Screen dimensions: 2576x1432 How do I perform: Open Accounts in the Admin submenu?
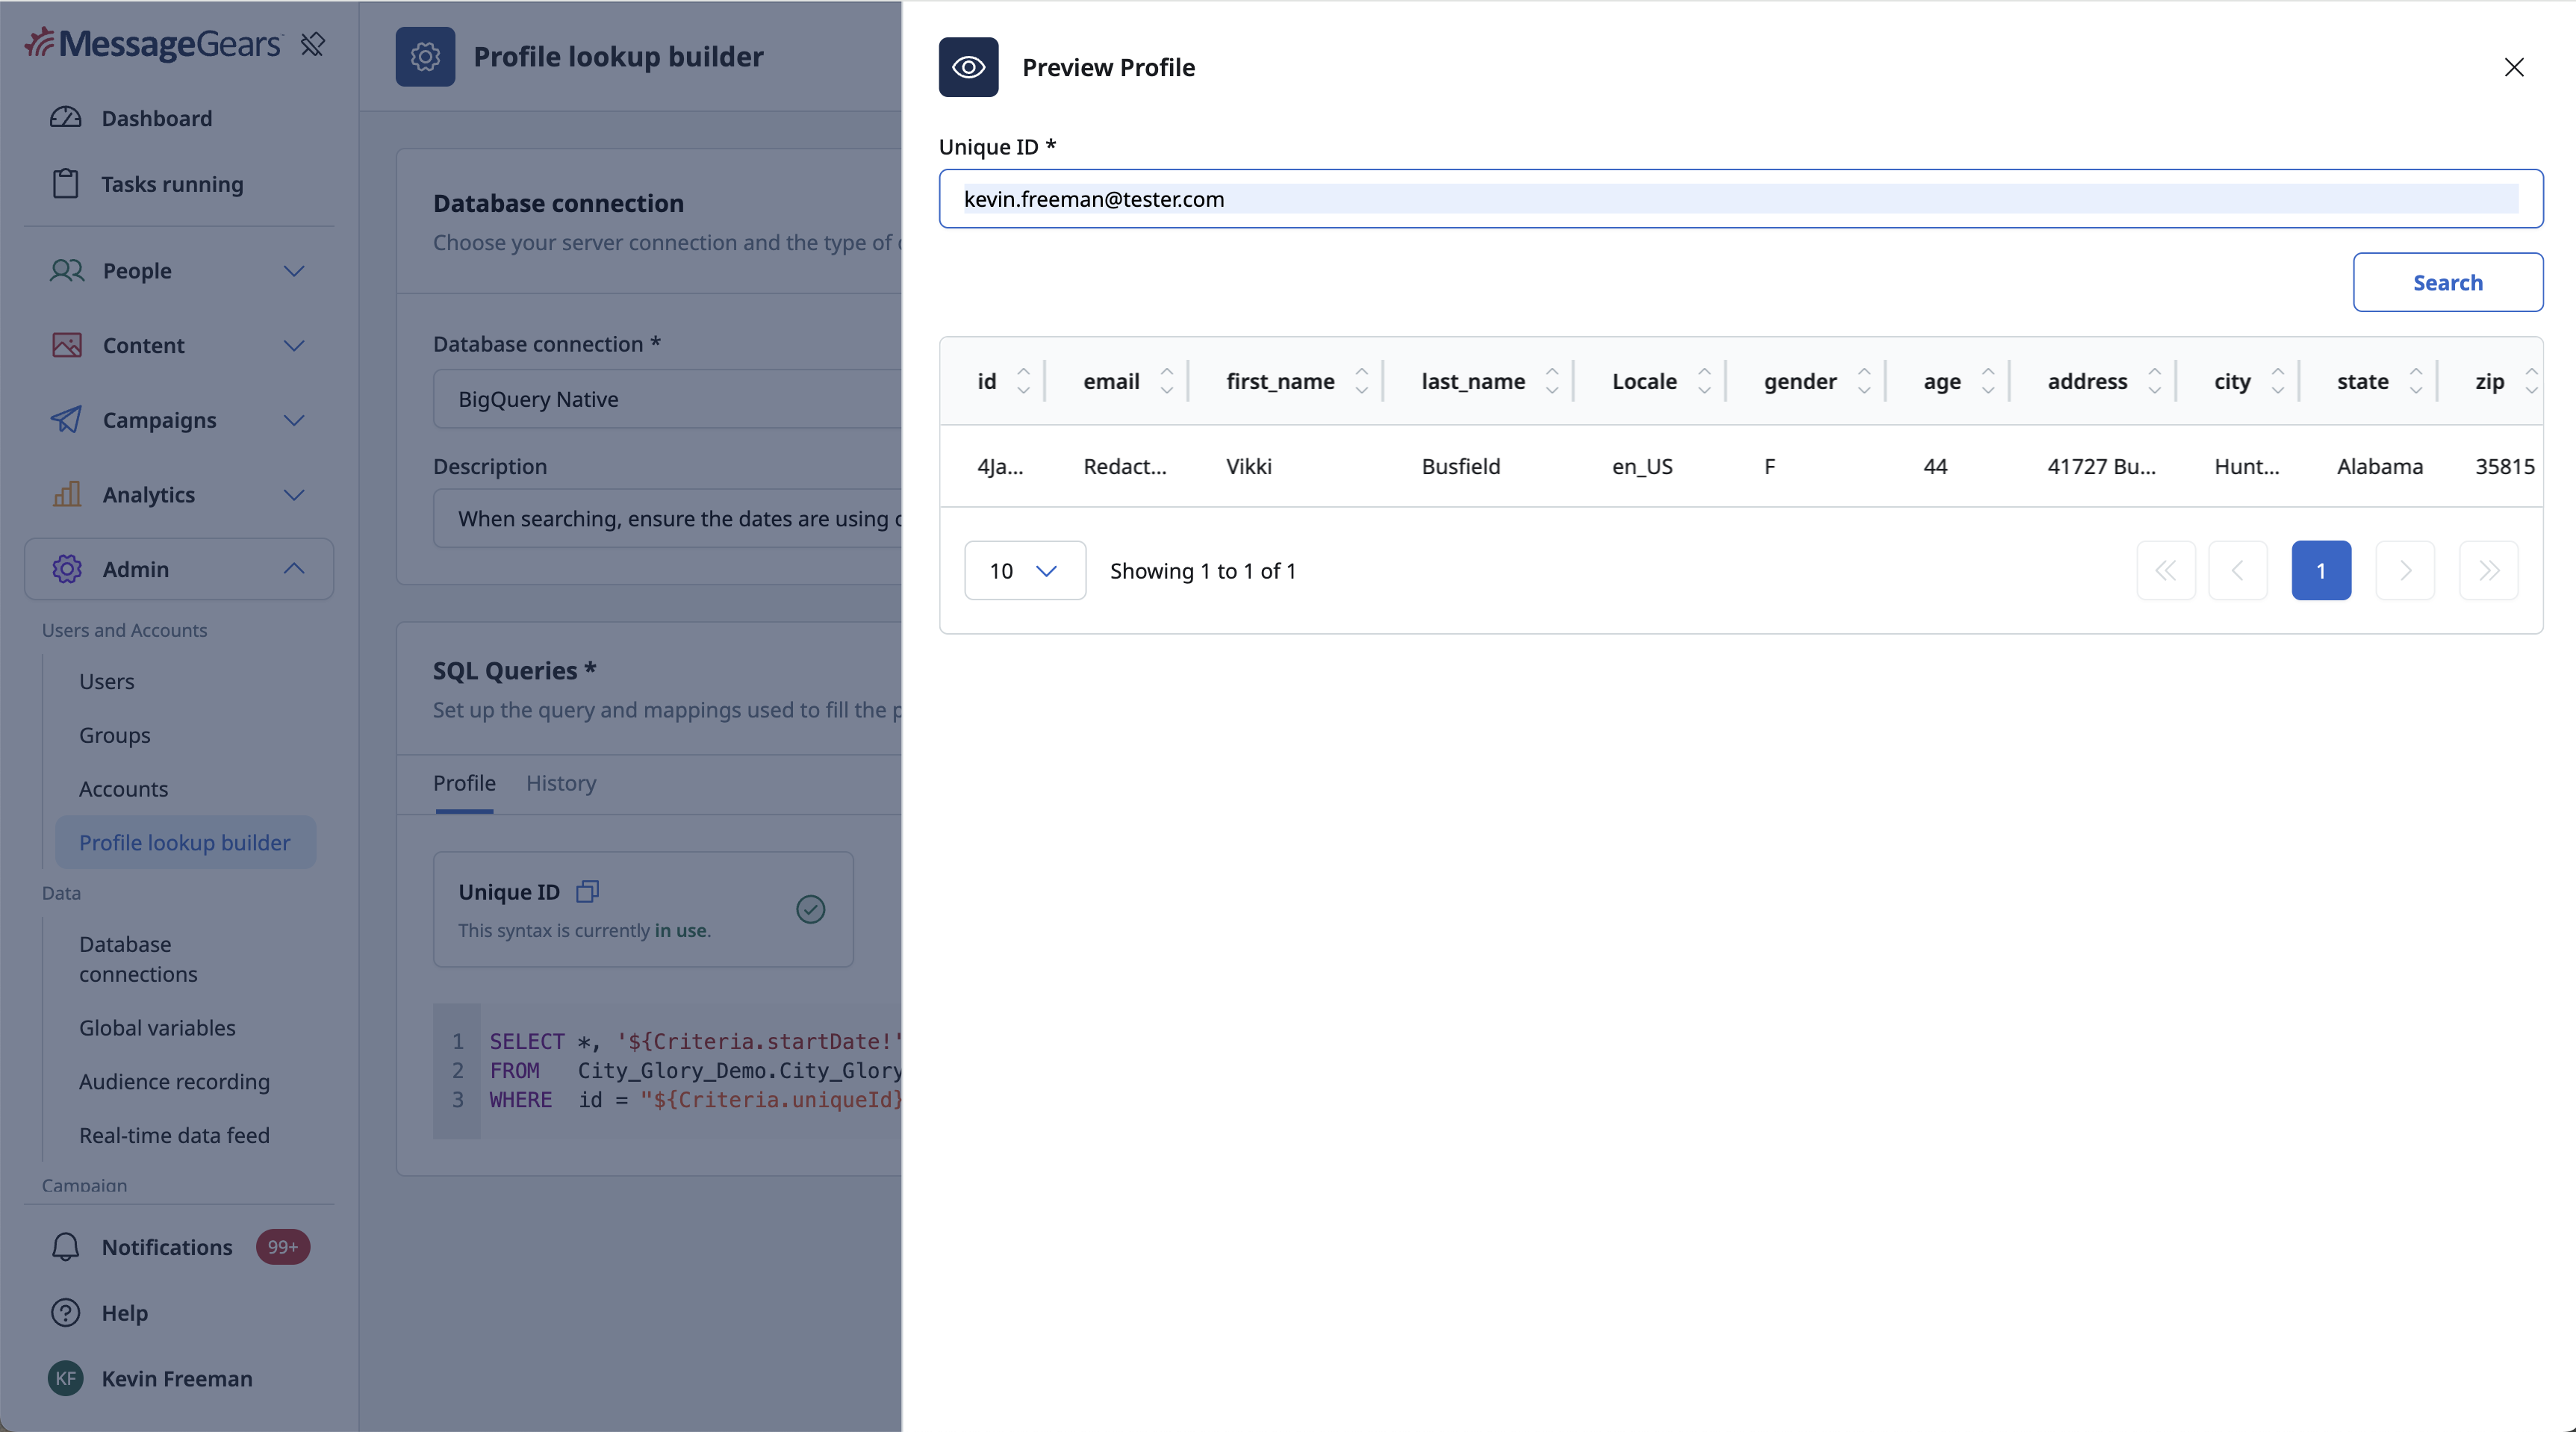124,789
